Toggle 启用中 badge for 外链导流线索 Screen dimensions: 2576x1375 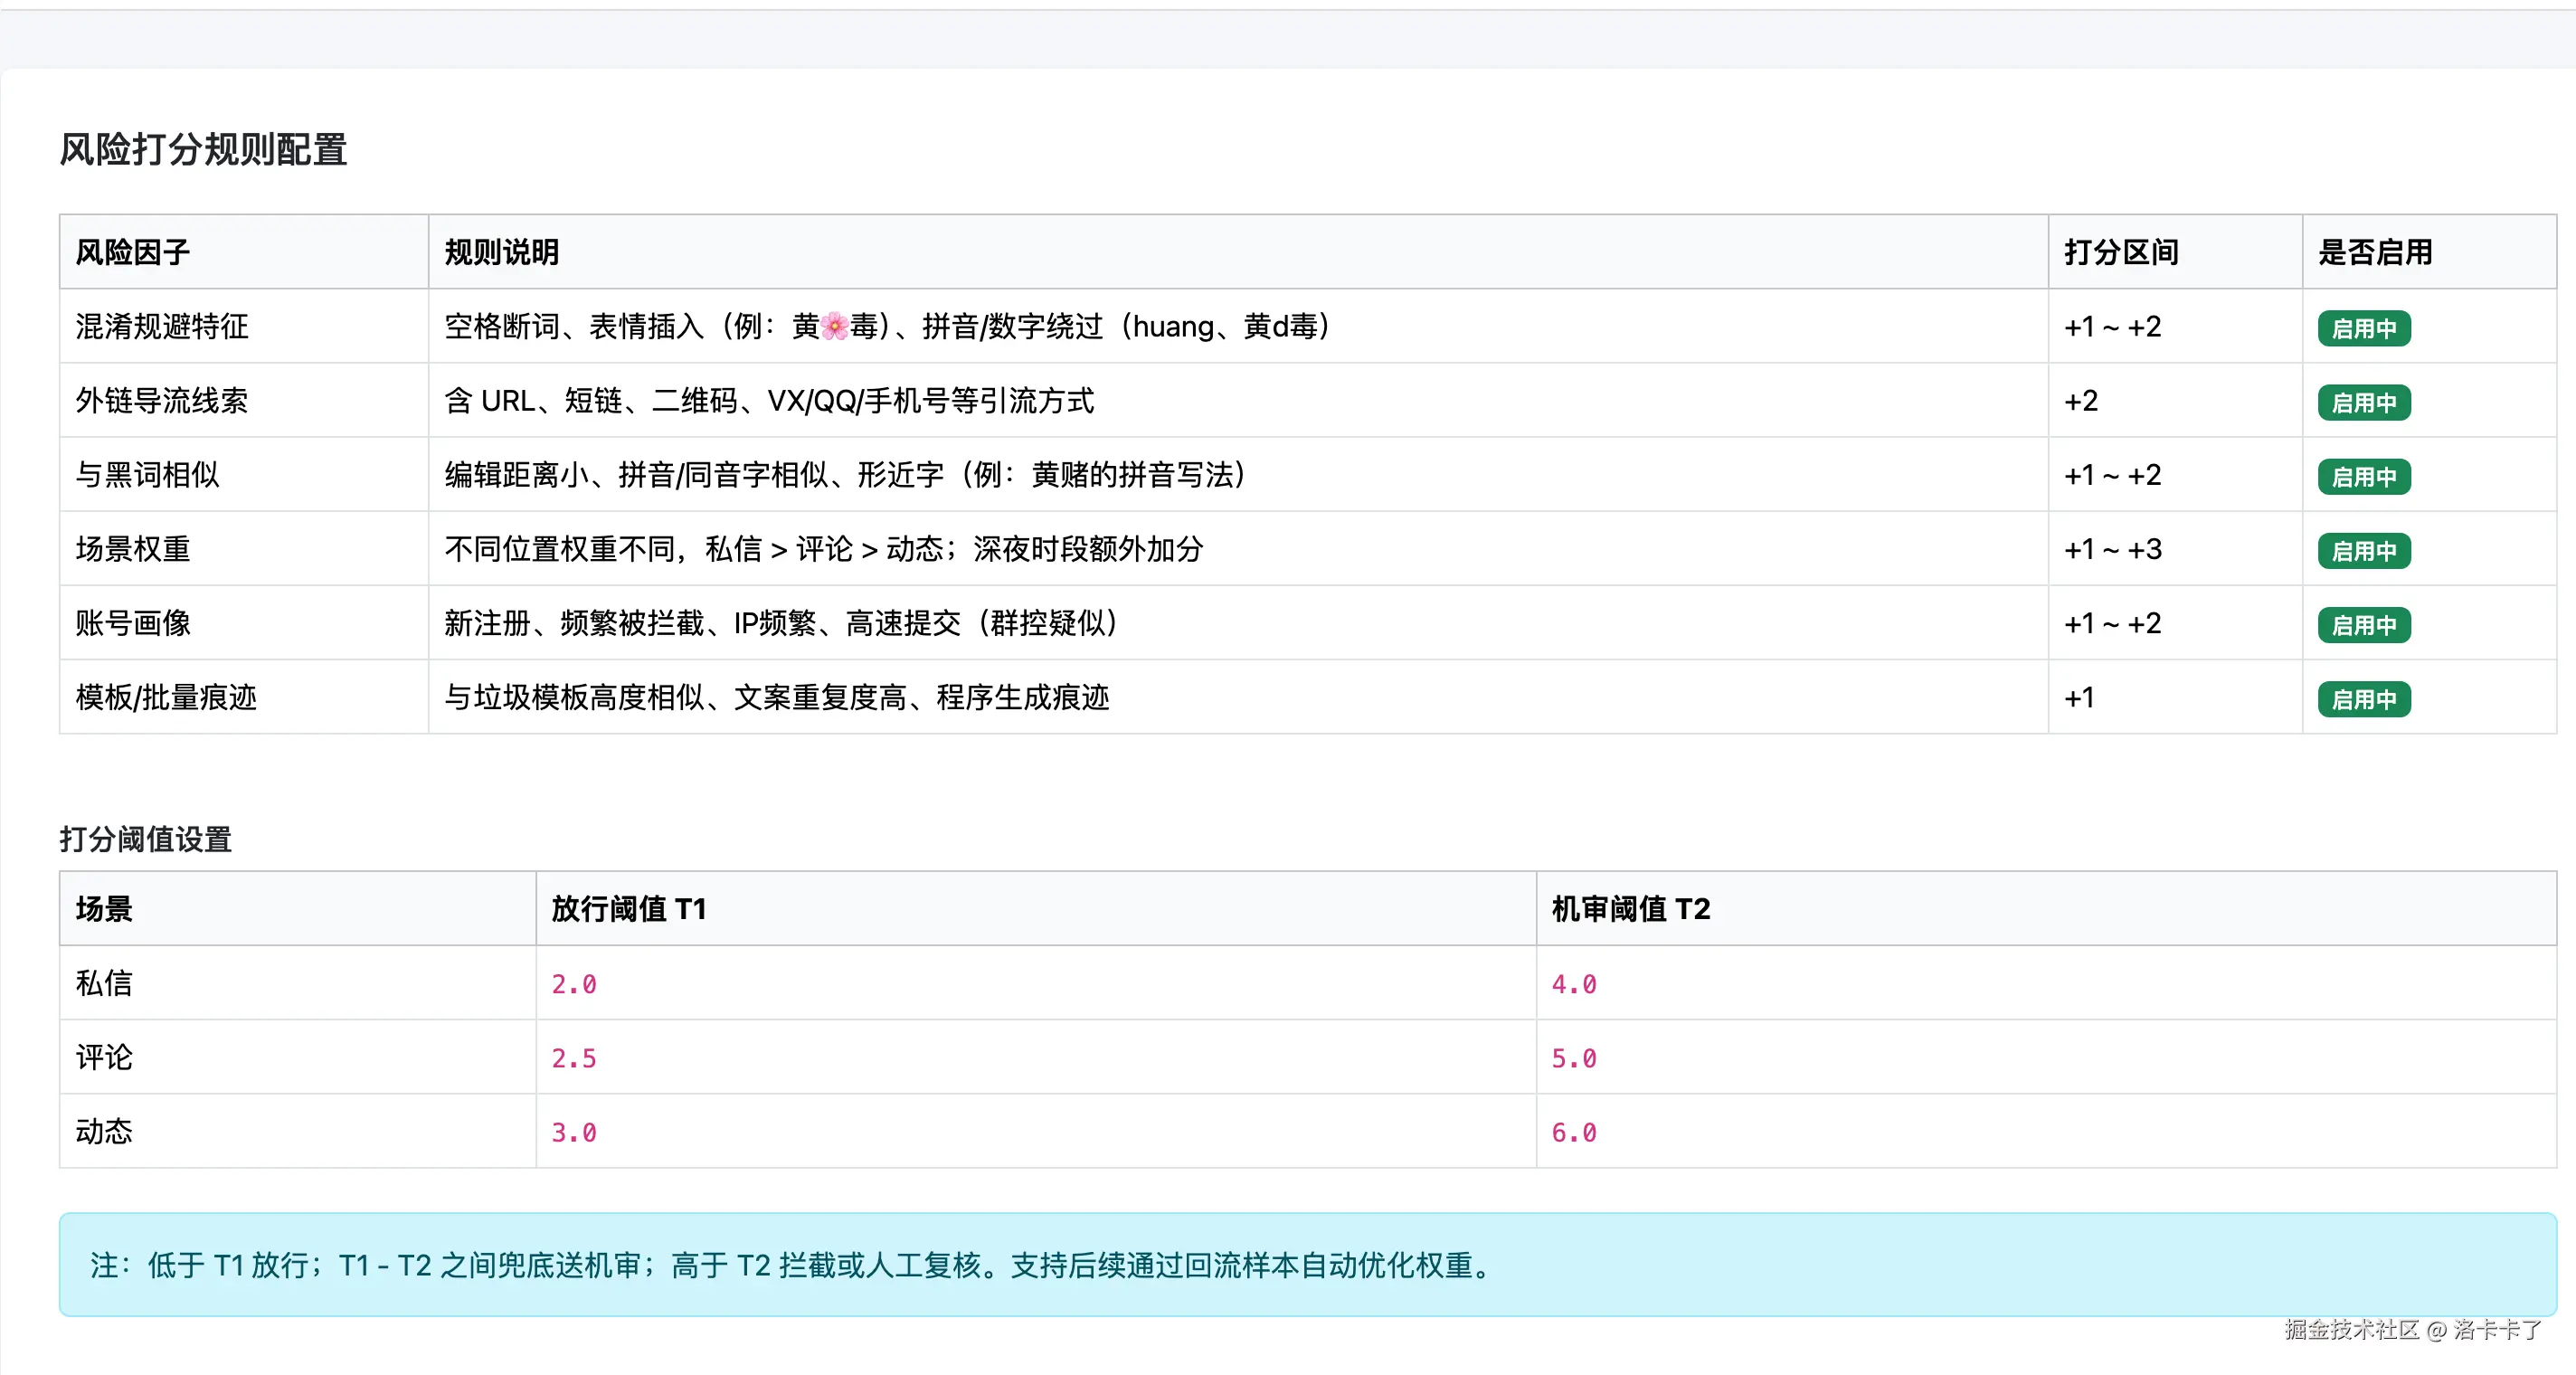coord(2363,402)
